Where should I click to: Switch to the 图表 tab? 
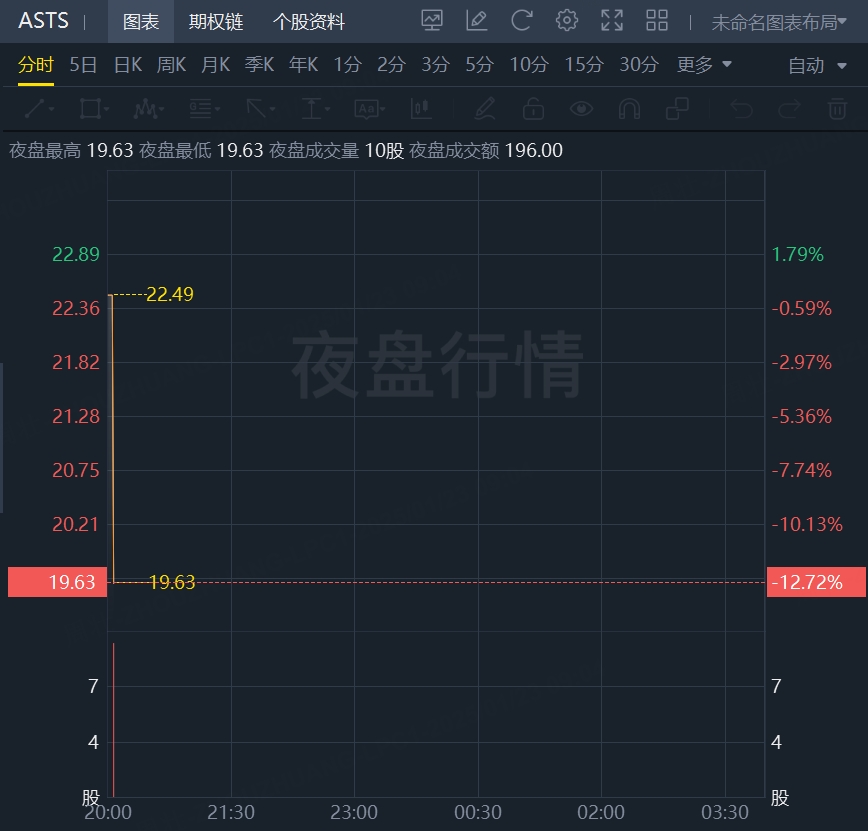coord(141,22)
